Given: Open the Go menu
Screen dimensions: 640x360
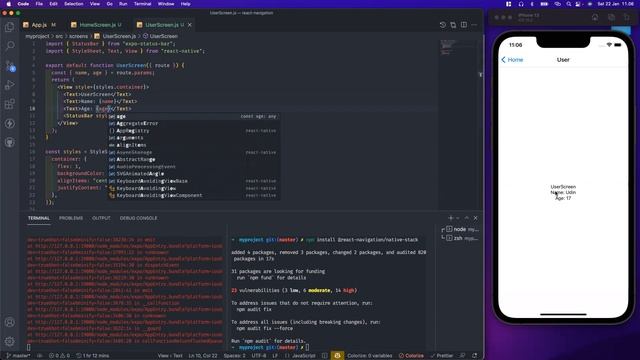Looking at the screenshot, I should (x=109, y=4).
